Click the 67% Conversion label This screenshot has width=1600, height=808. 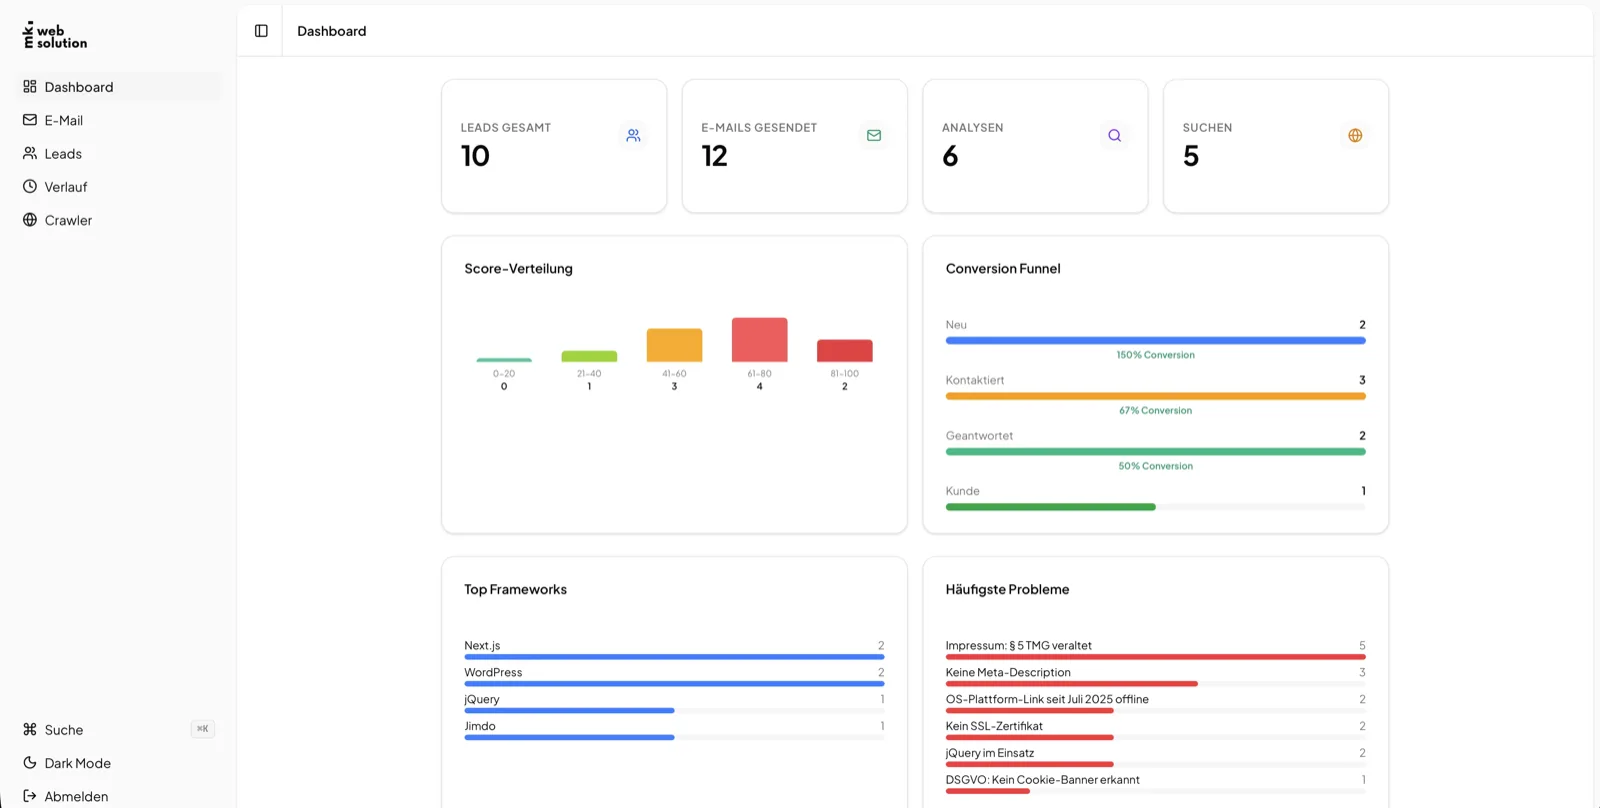1155,410
